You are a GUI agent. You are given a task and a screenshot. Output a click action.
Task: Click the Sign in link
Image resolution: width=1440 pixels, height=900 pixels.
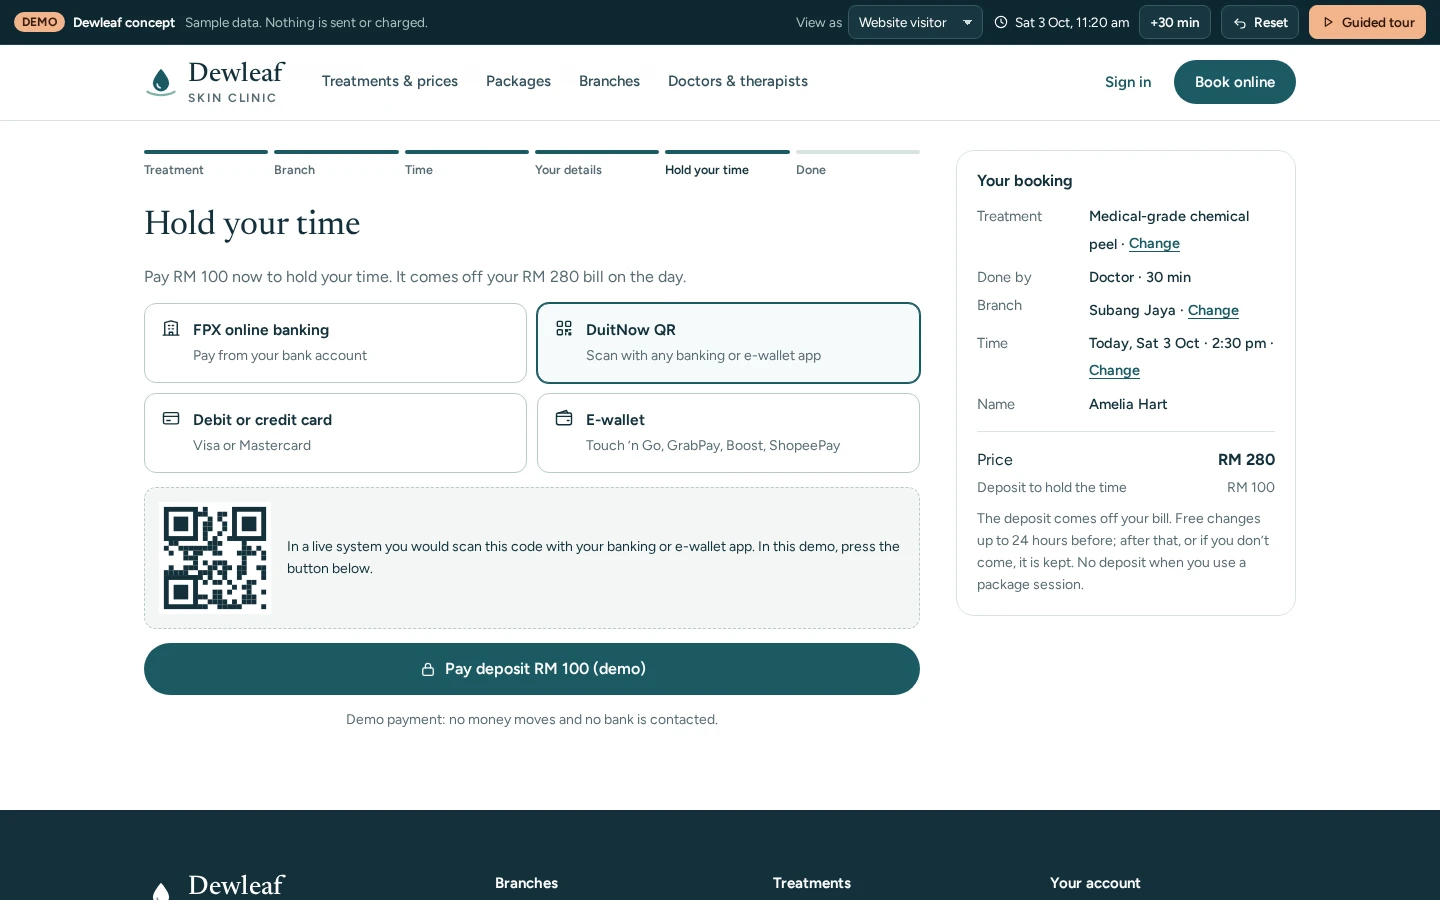[x=1128, y=82]
